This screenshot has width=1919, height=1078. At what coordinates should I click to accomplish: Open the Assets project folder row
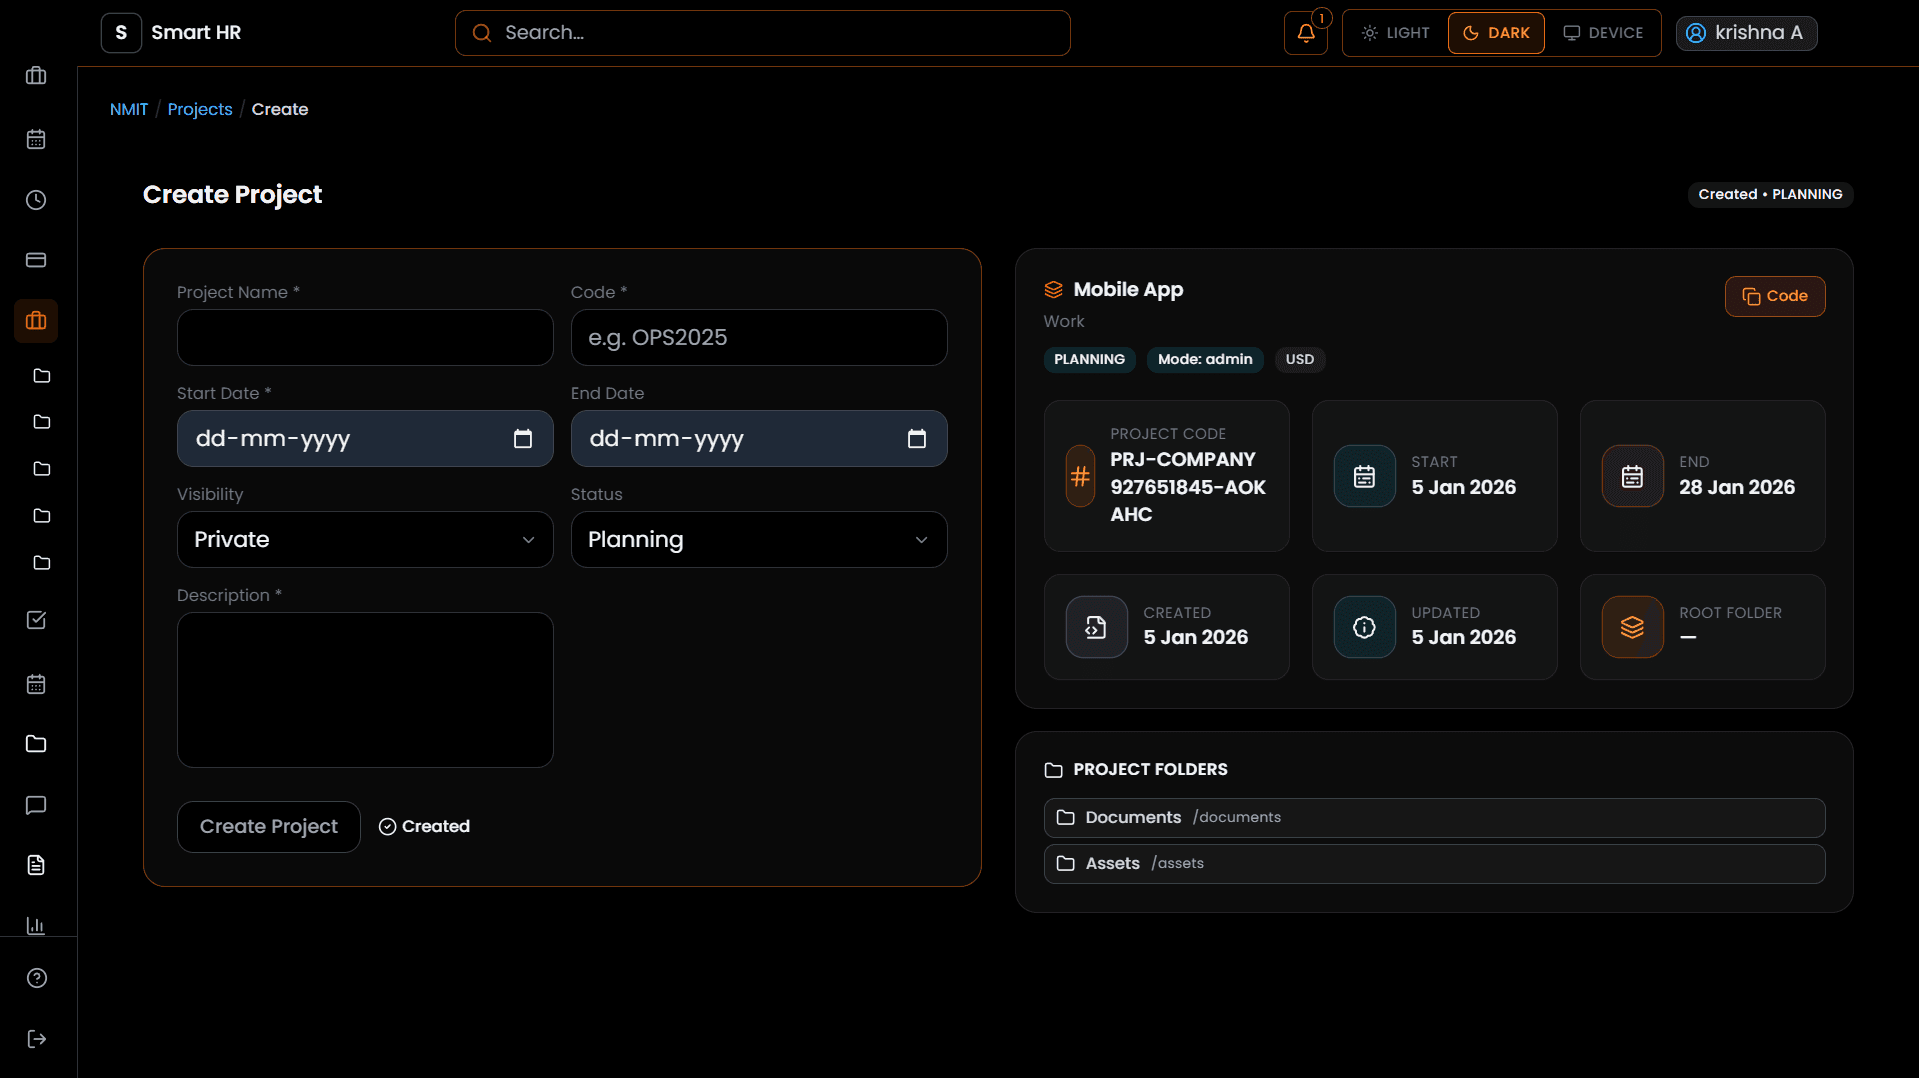tap(1434, 864)
